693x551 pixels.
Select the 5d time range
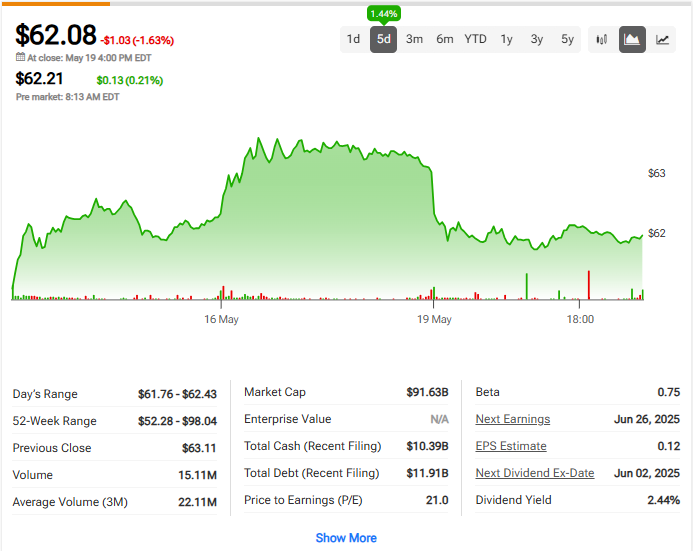coord(383,39)
